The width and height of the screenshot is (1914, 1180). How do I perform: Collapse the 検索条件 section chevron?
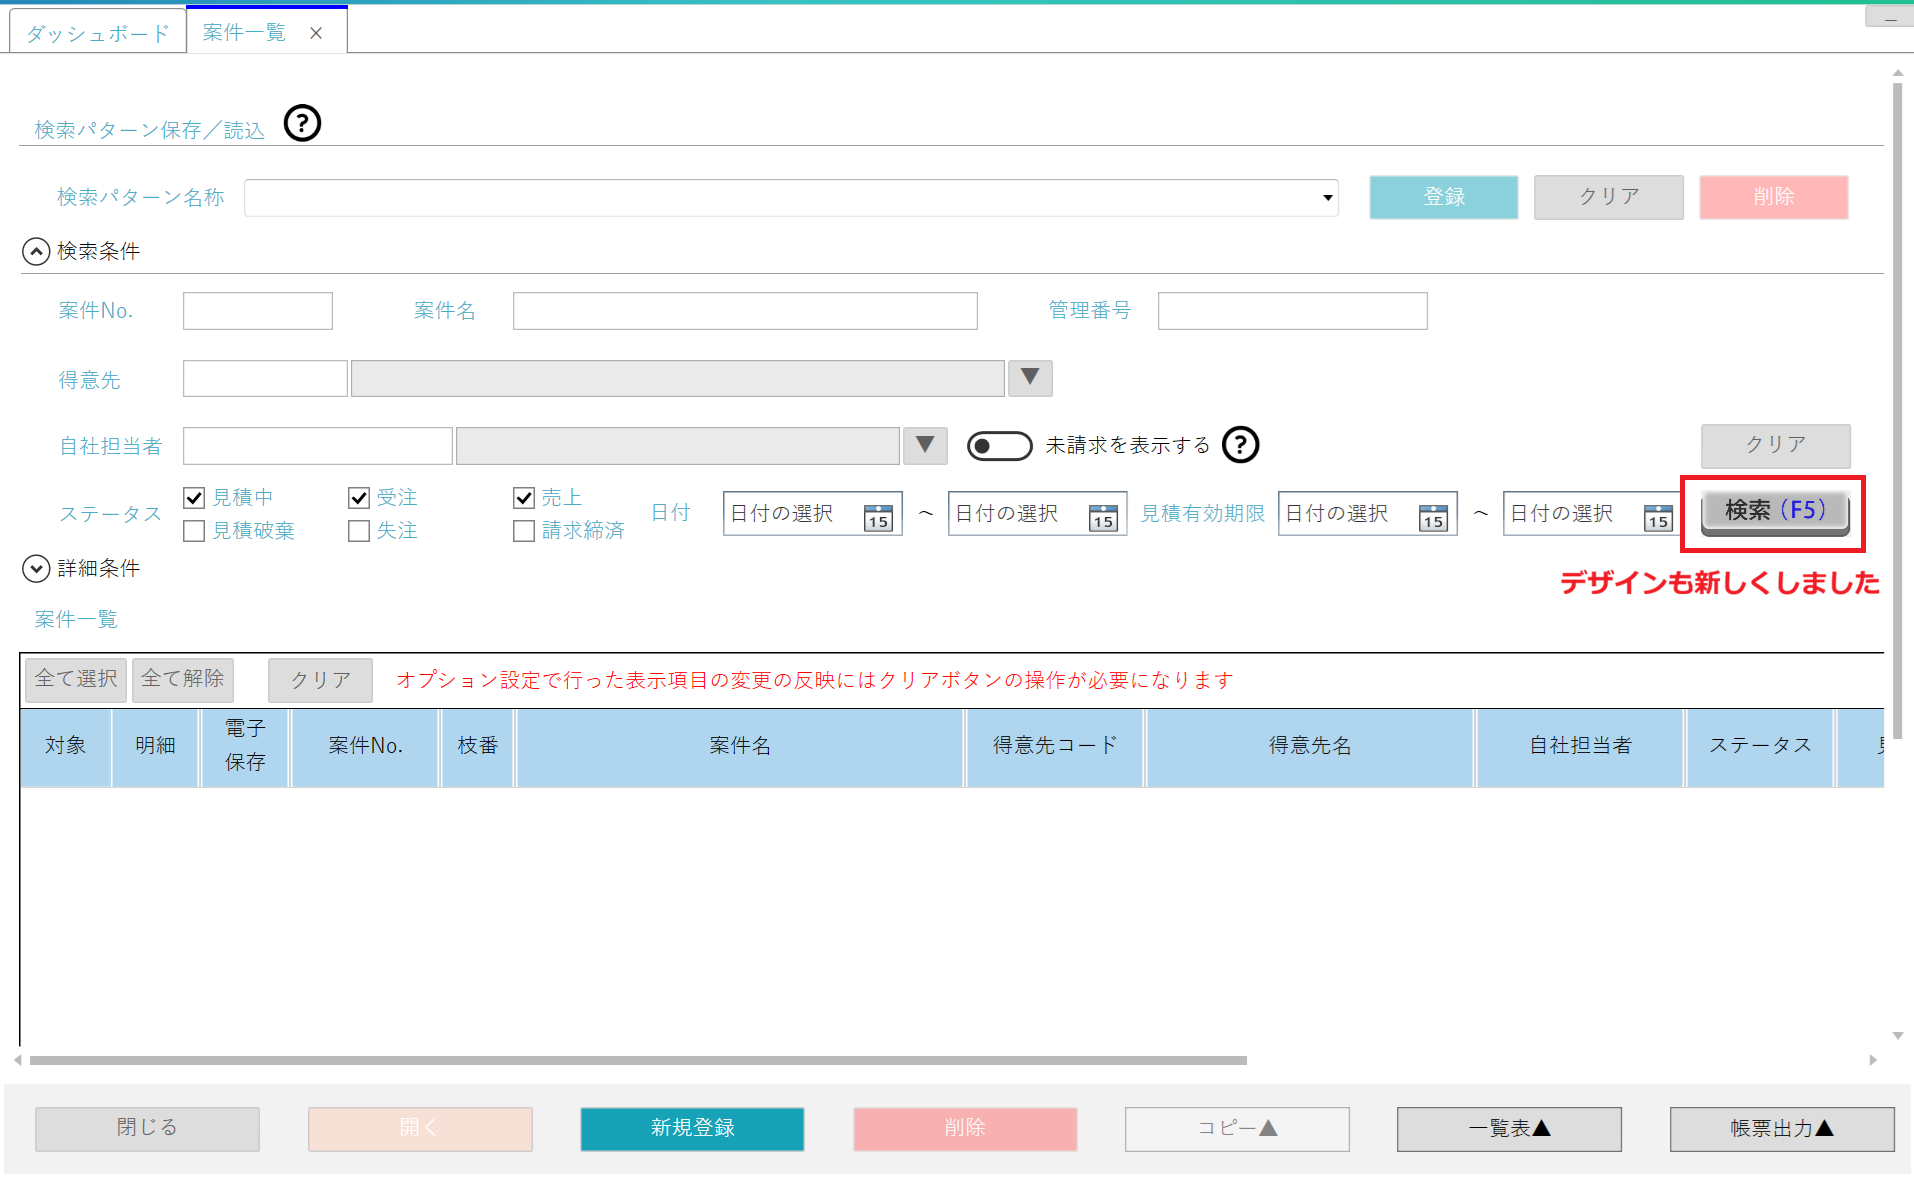[x=36, y=251]
